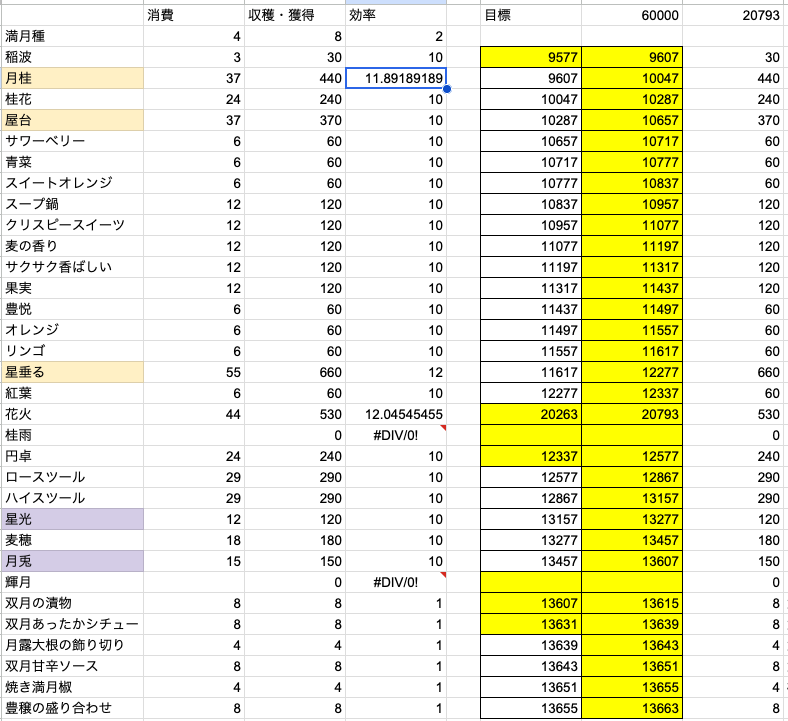Click the 稲波 label cell
This screenshot has width=788, height=721.
[72, 57]
